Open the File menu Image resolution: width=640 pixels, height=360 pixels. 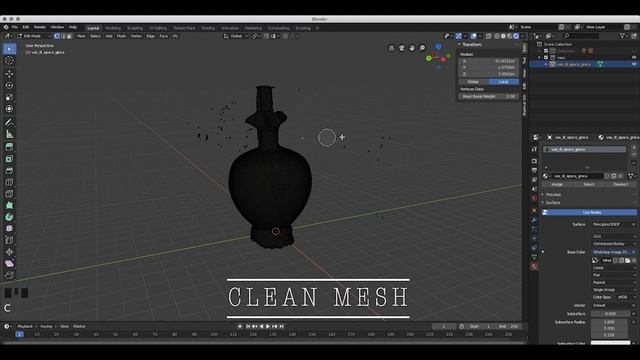15,27
